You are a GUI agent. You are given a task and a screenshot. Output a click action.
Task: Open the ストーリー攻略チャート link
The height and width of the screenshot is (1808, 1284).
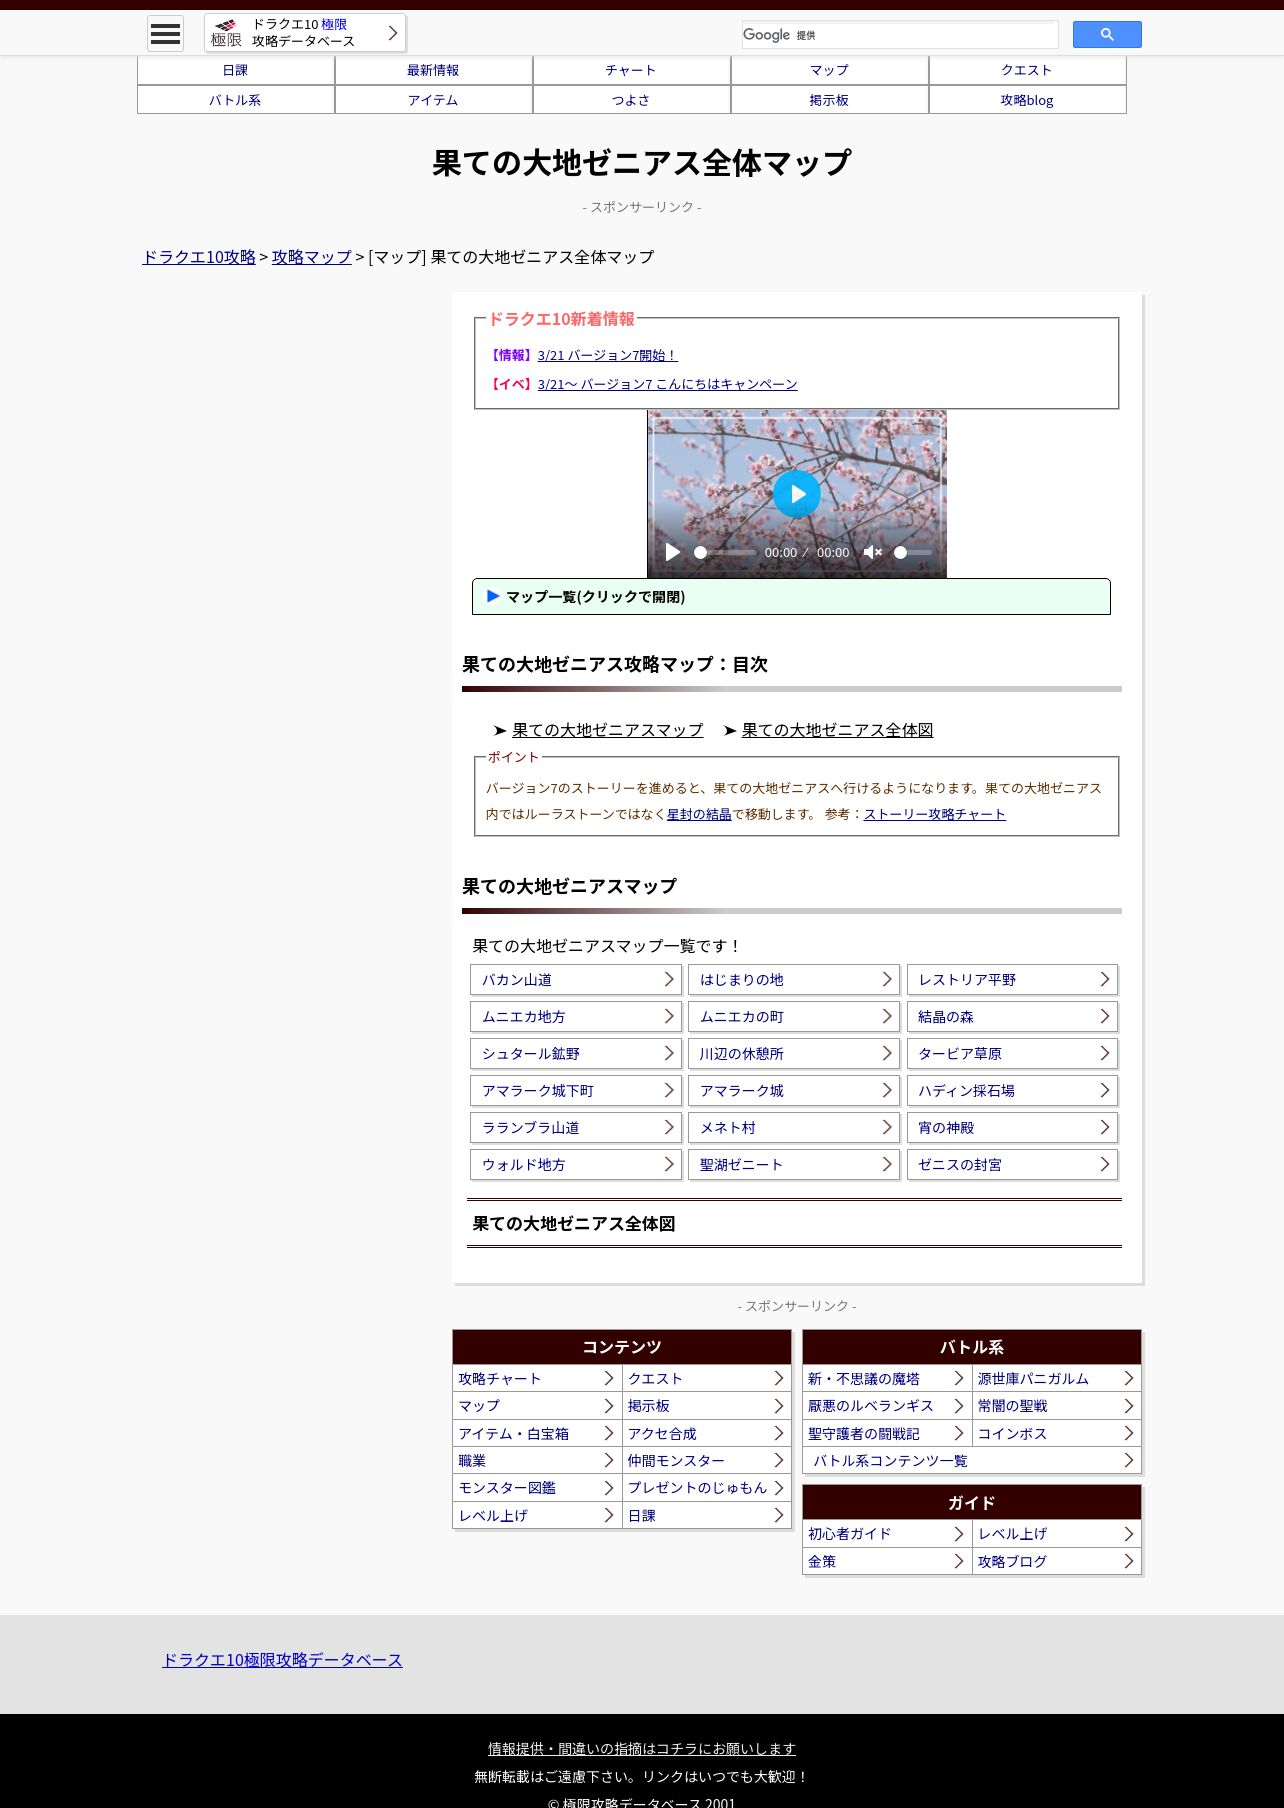pyautogui.click(x=935, y=814)
